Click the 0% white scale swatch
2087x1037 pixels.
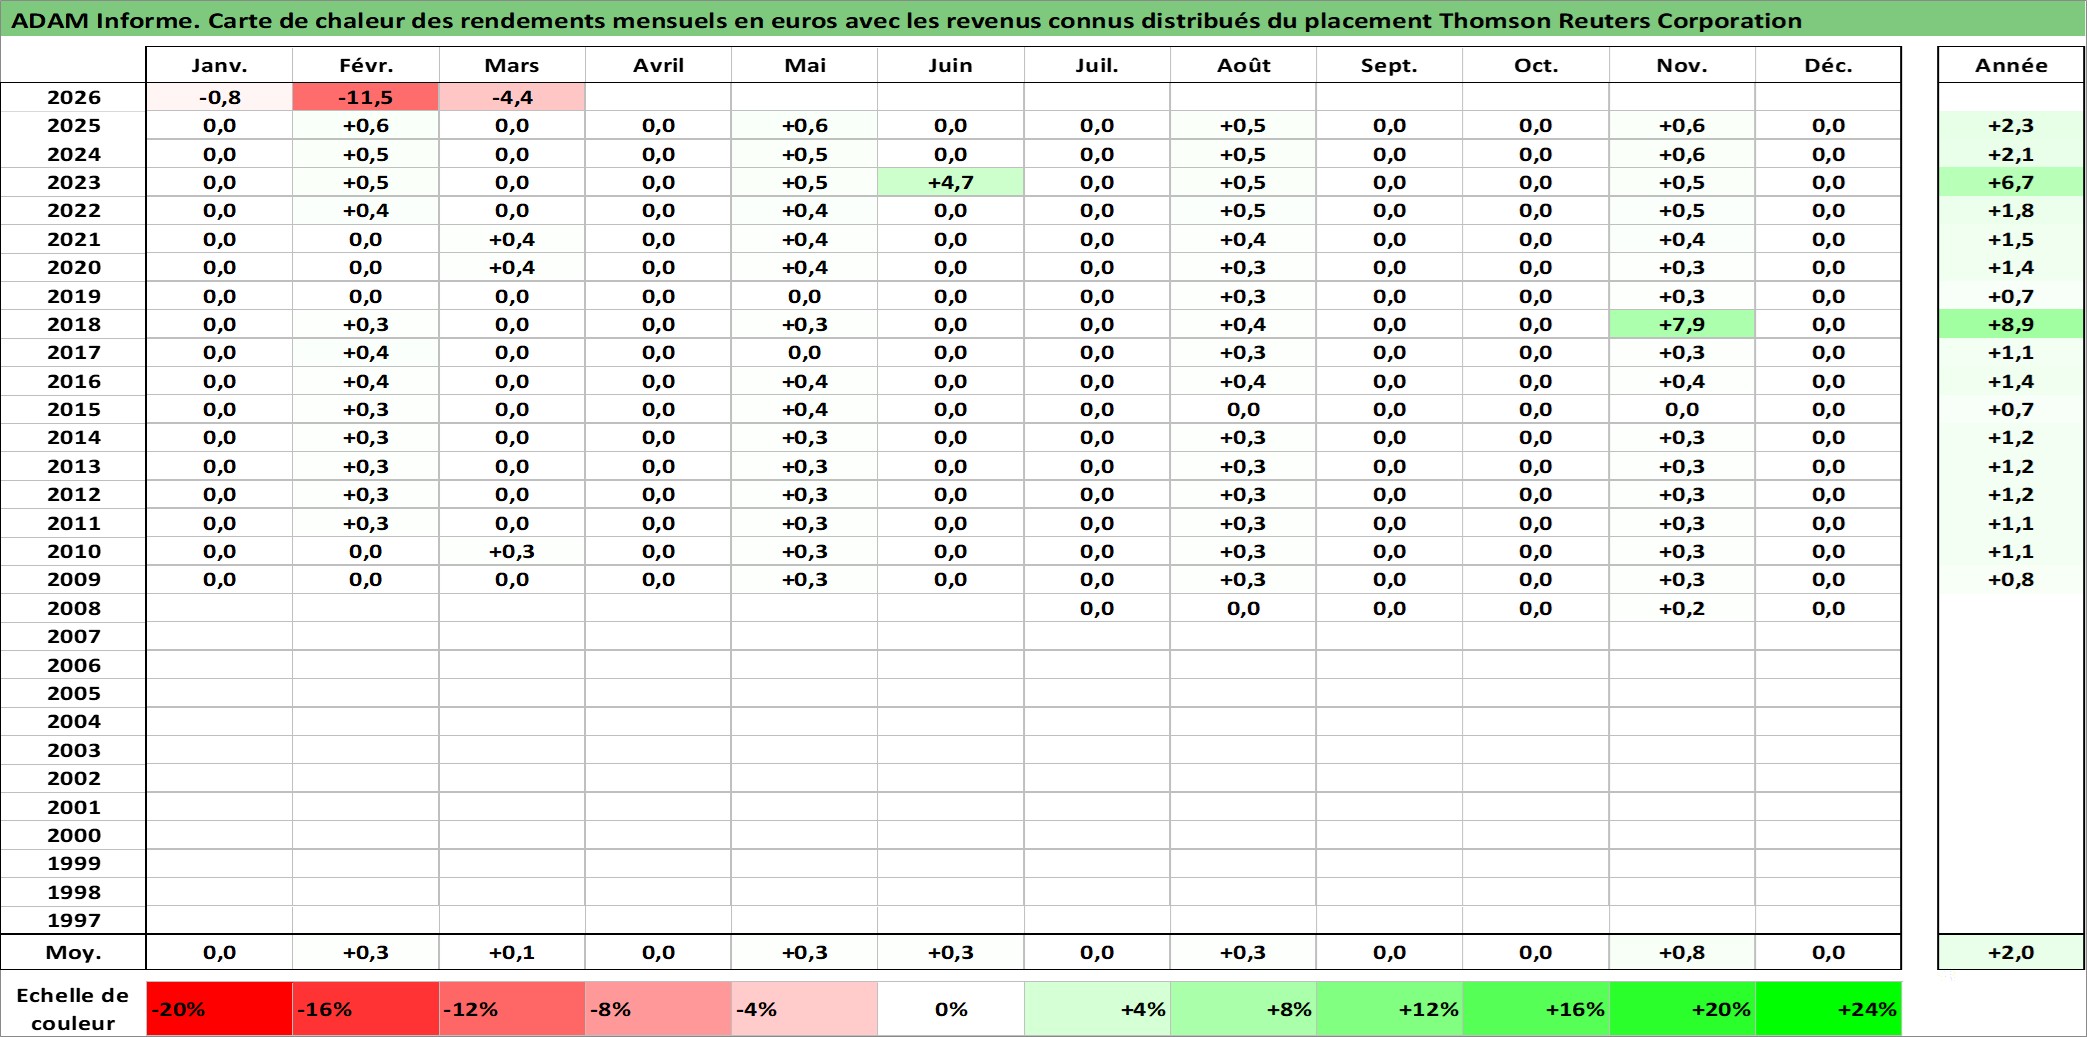pos(950,1009)
